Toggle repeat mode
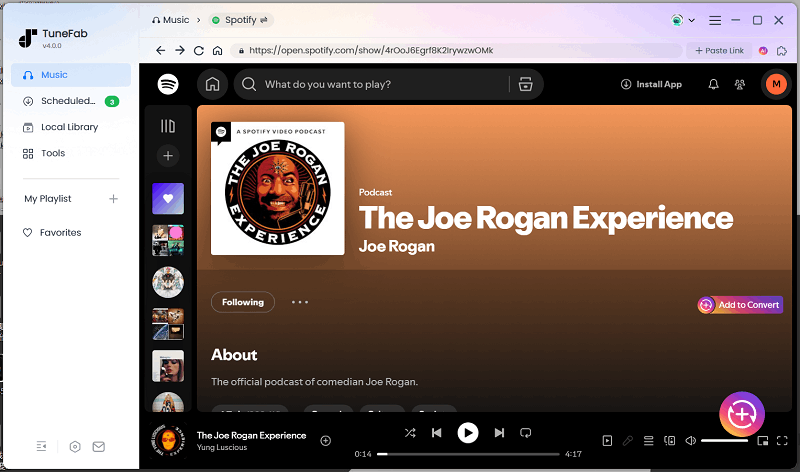Screen dimensions: 800x472 525,433
